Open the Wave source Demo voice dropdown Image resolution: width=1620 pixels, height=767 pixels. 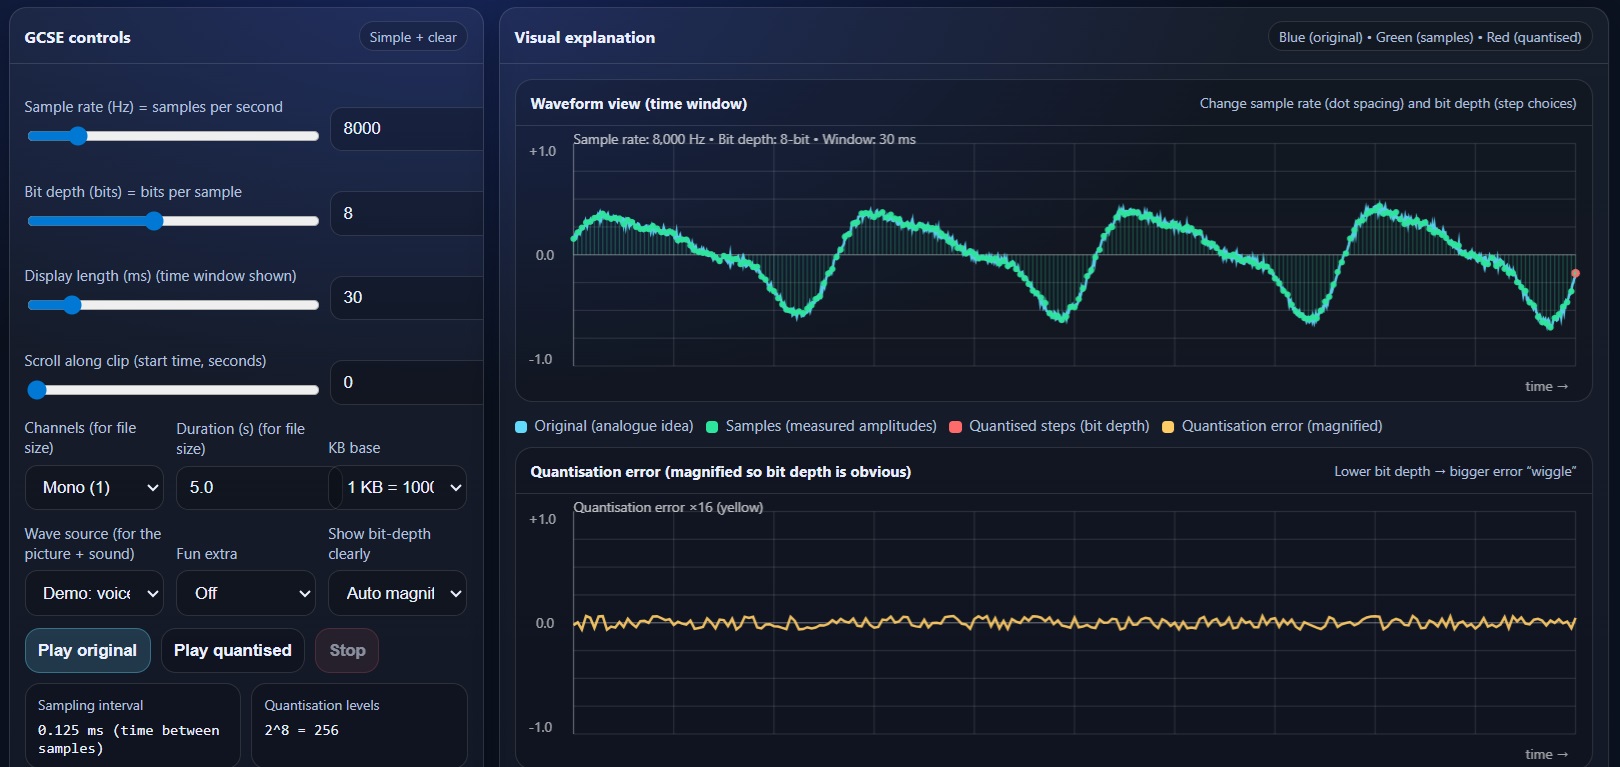pyautogui.click(x=94, y=594)
